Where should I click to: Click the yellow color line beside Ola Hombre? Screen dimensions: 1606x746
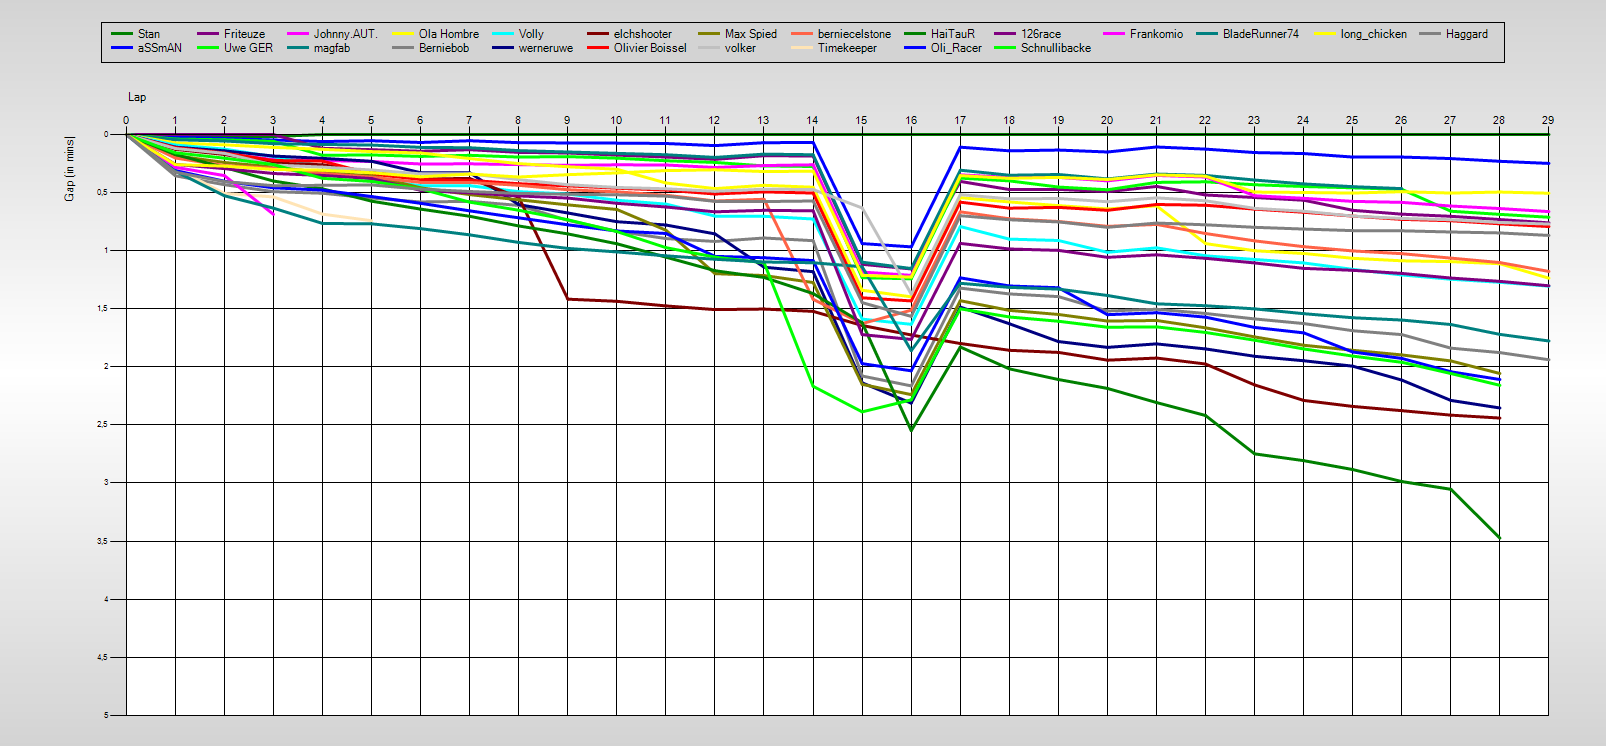click(x=402, y=34)
